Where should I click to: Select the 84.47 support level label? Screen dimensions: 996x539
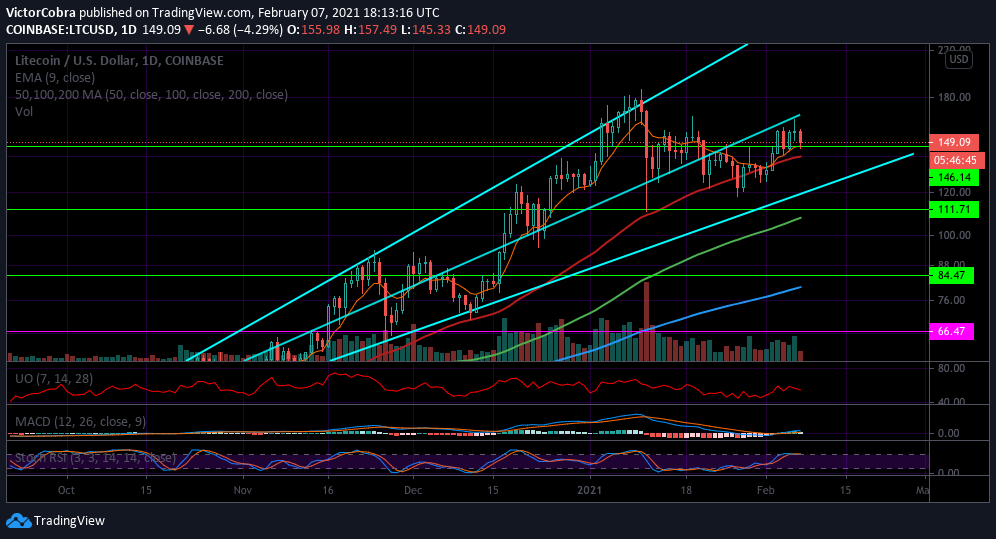(951, 276)
